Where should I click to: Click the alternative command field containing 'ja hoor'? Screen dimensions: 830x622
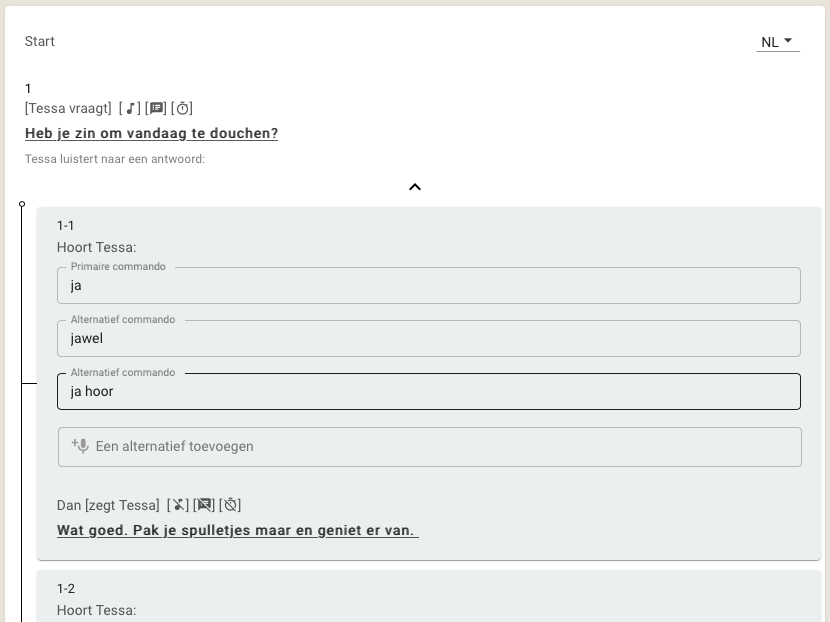coord(428,391)
